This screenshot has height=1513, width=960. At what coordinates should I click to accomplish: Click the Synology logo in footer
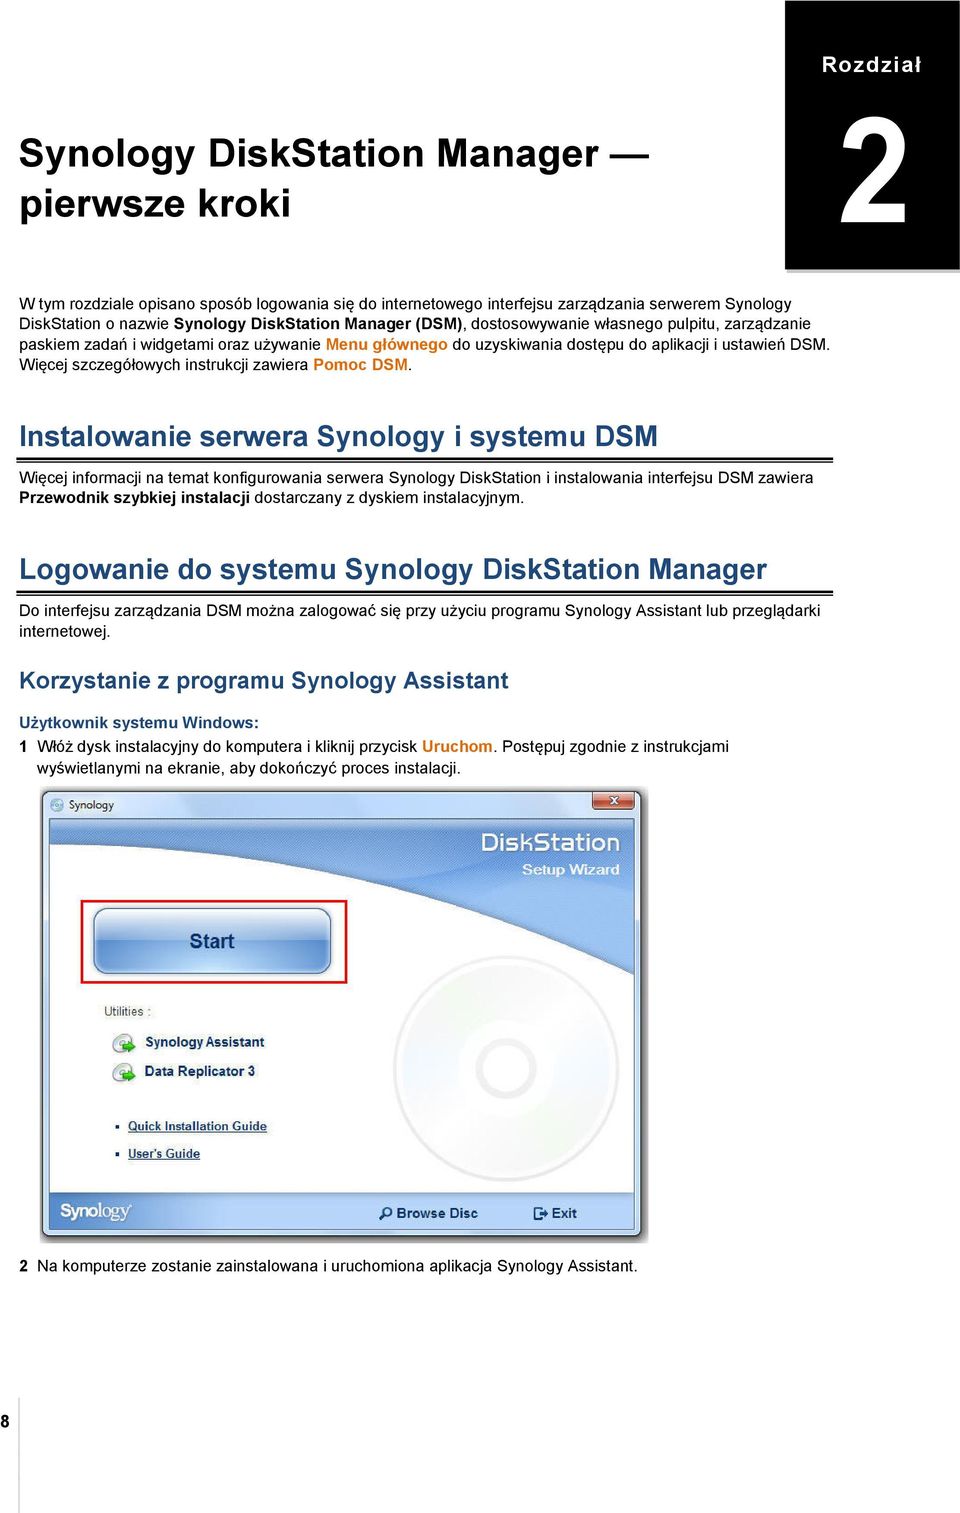[95, 1211]
